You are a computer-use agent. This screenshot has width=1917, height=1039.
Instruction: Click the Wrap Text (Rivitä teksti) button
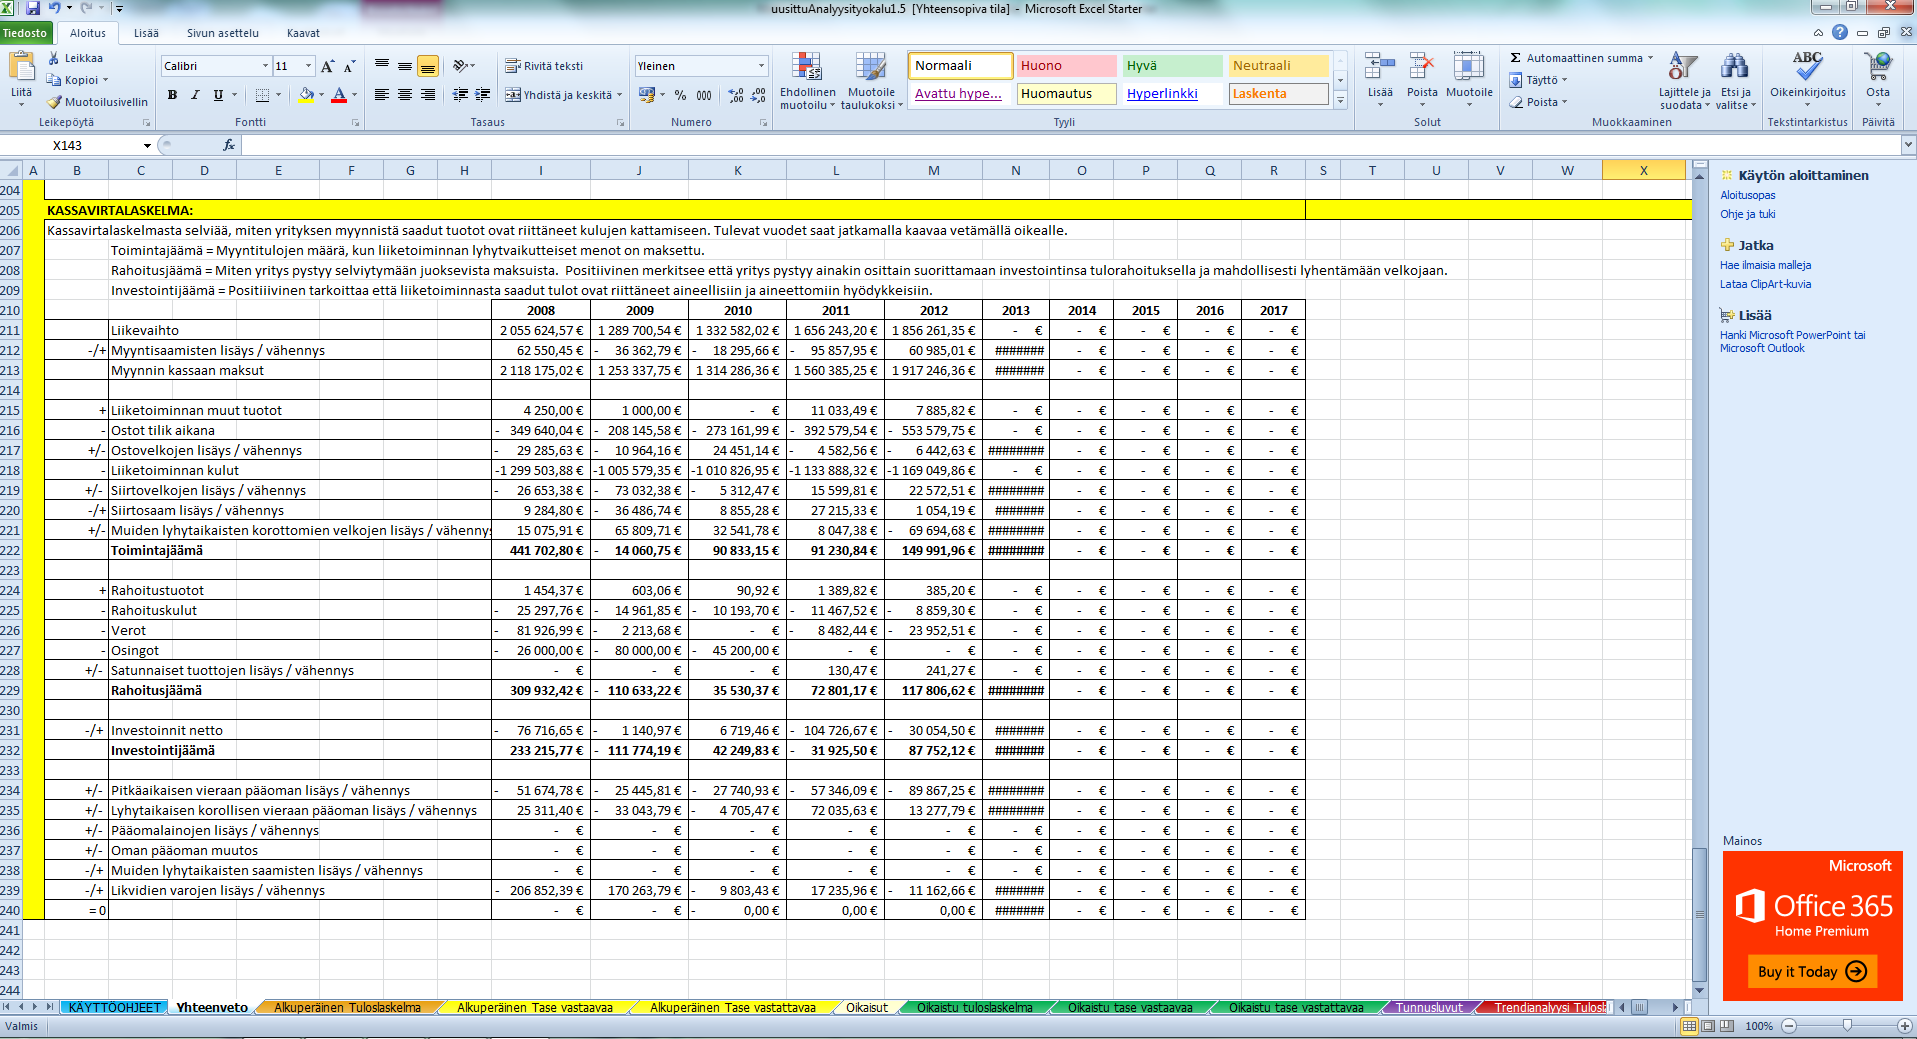544,66
